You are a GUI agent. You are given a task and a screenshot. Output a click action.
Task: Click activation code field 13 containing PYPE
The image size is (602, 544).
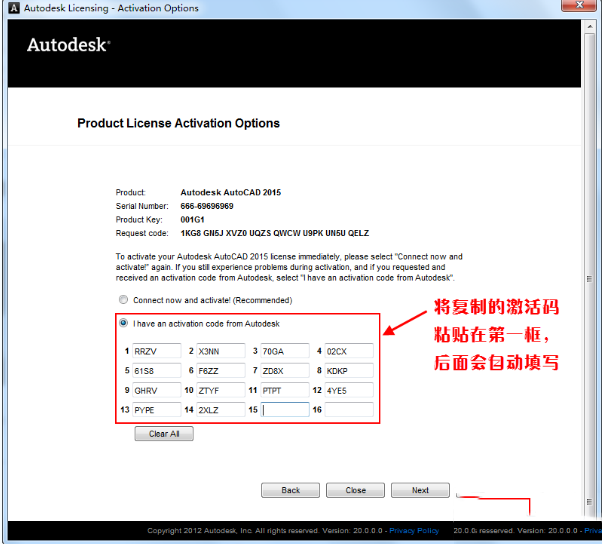pos(157,410)
